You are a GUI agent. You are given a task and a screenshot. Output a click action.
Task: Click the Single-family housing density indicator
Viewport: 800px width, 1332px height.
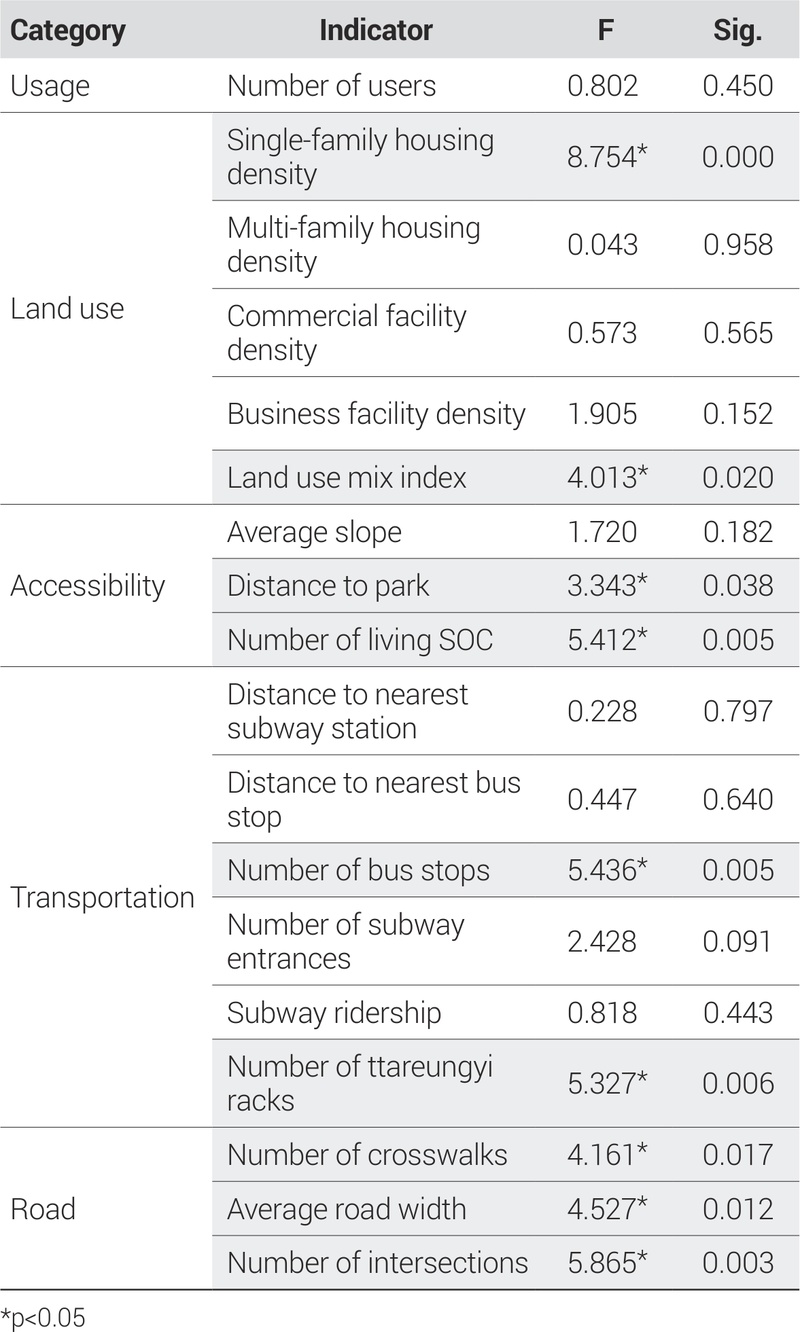click(x=360, y=157)
